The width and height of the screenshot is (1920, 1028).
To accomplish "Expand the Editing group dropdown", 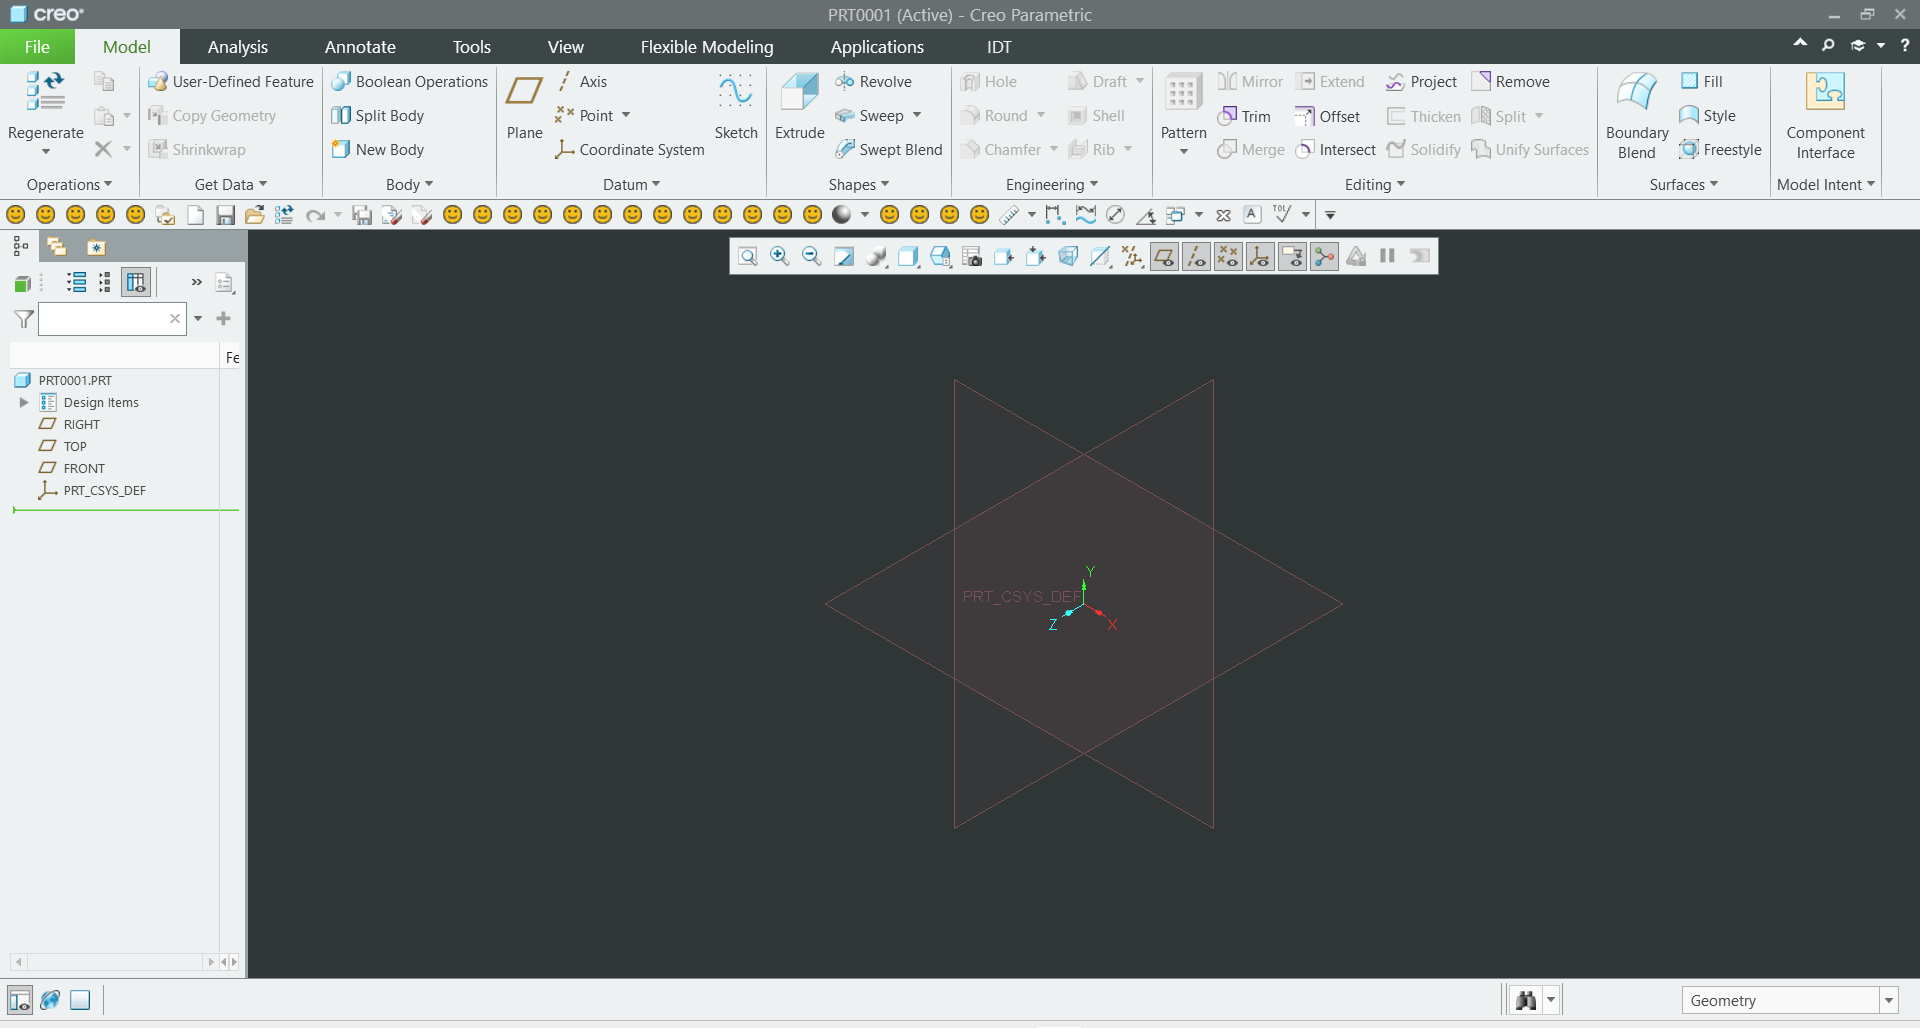I will pos(1375,185).
